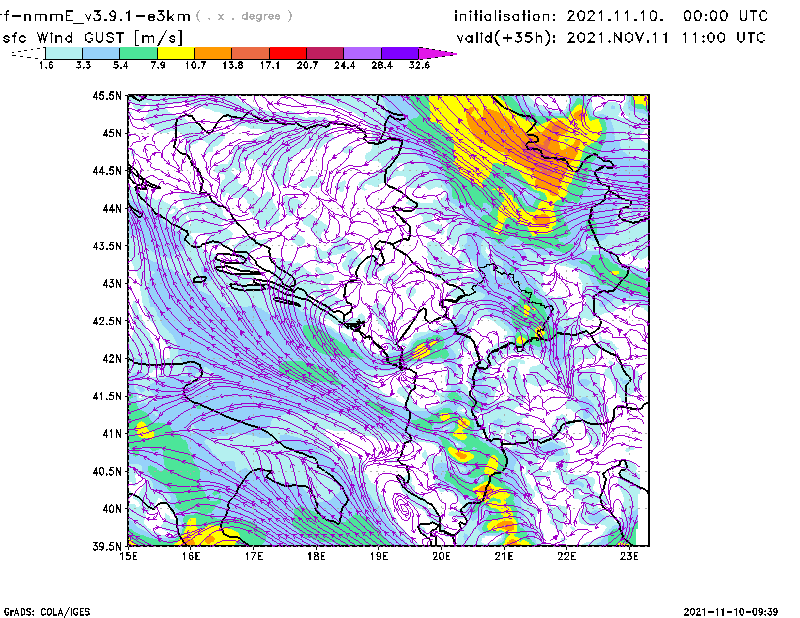Click the 16E longitude label
This screenshot has width=800, height=618.
191,556
